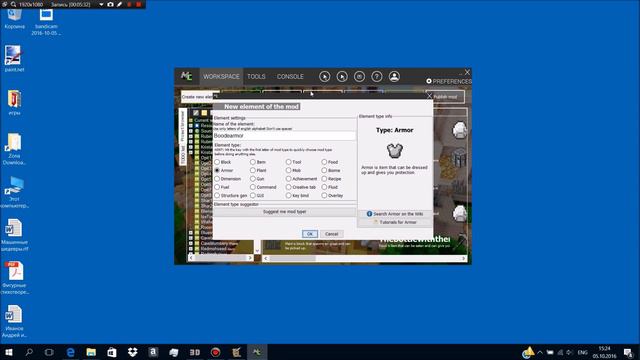Pick the Overlay element type radio

pos(324,196)
